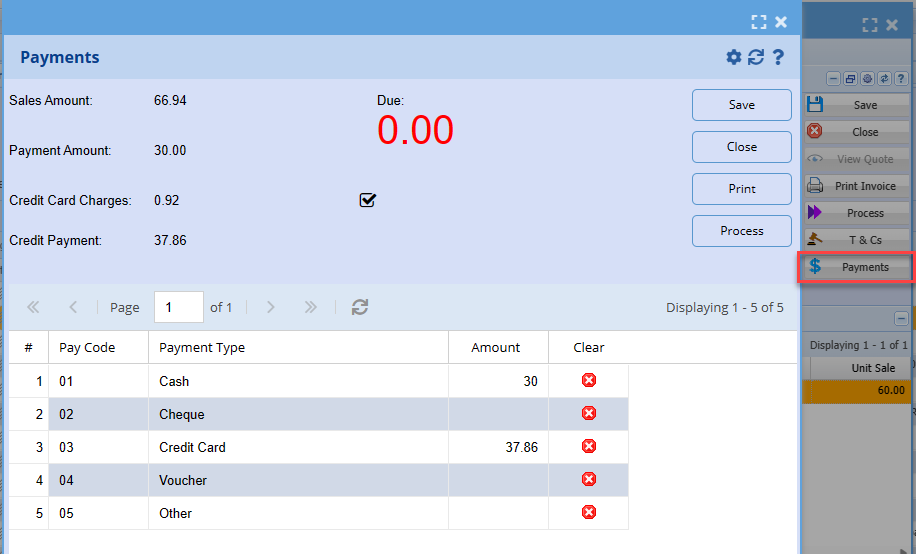The image size is (916, 554).
Task: Select the Cheque amount cell
Action: click(497, 414)
